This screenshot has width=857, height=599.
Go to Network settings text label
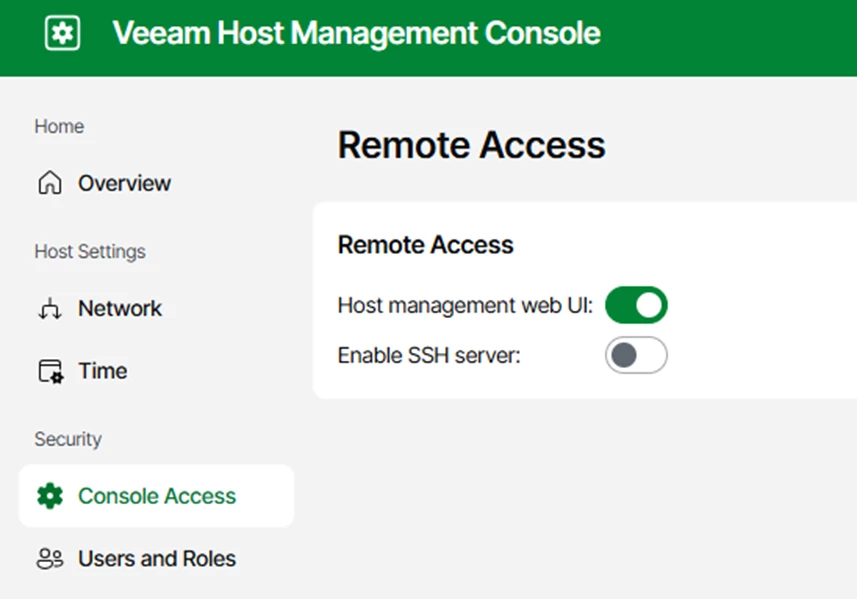(120, 309)
